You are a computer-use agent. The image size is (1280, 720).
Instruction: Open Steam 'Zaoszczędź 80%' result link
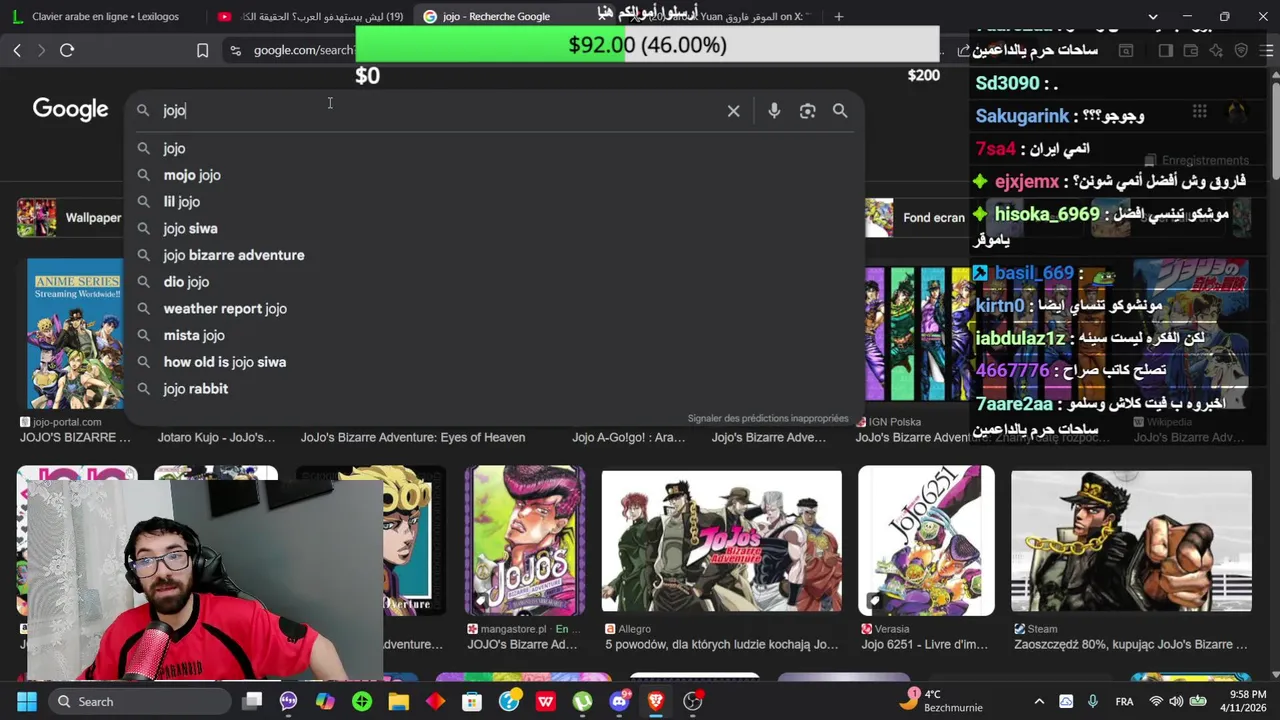pos(1132,644)
